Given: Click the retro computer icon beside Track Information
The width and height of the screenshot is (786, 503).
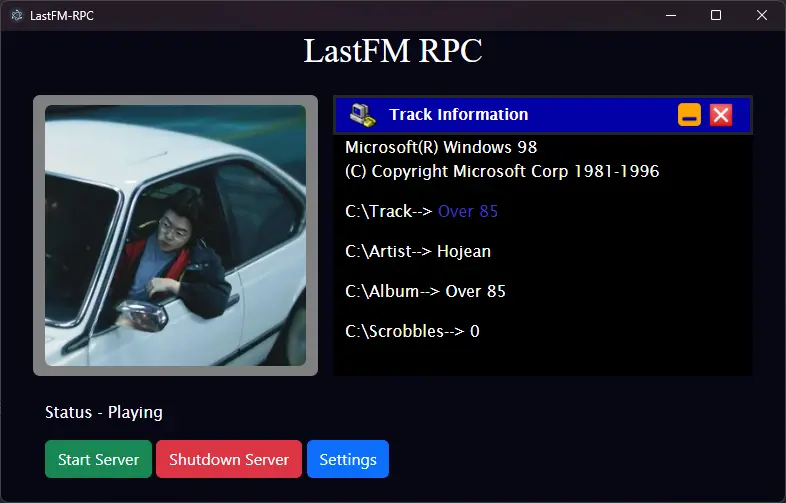Looking at the screenshot, I should click(x=363, y=115).
